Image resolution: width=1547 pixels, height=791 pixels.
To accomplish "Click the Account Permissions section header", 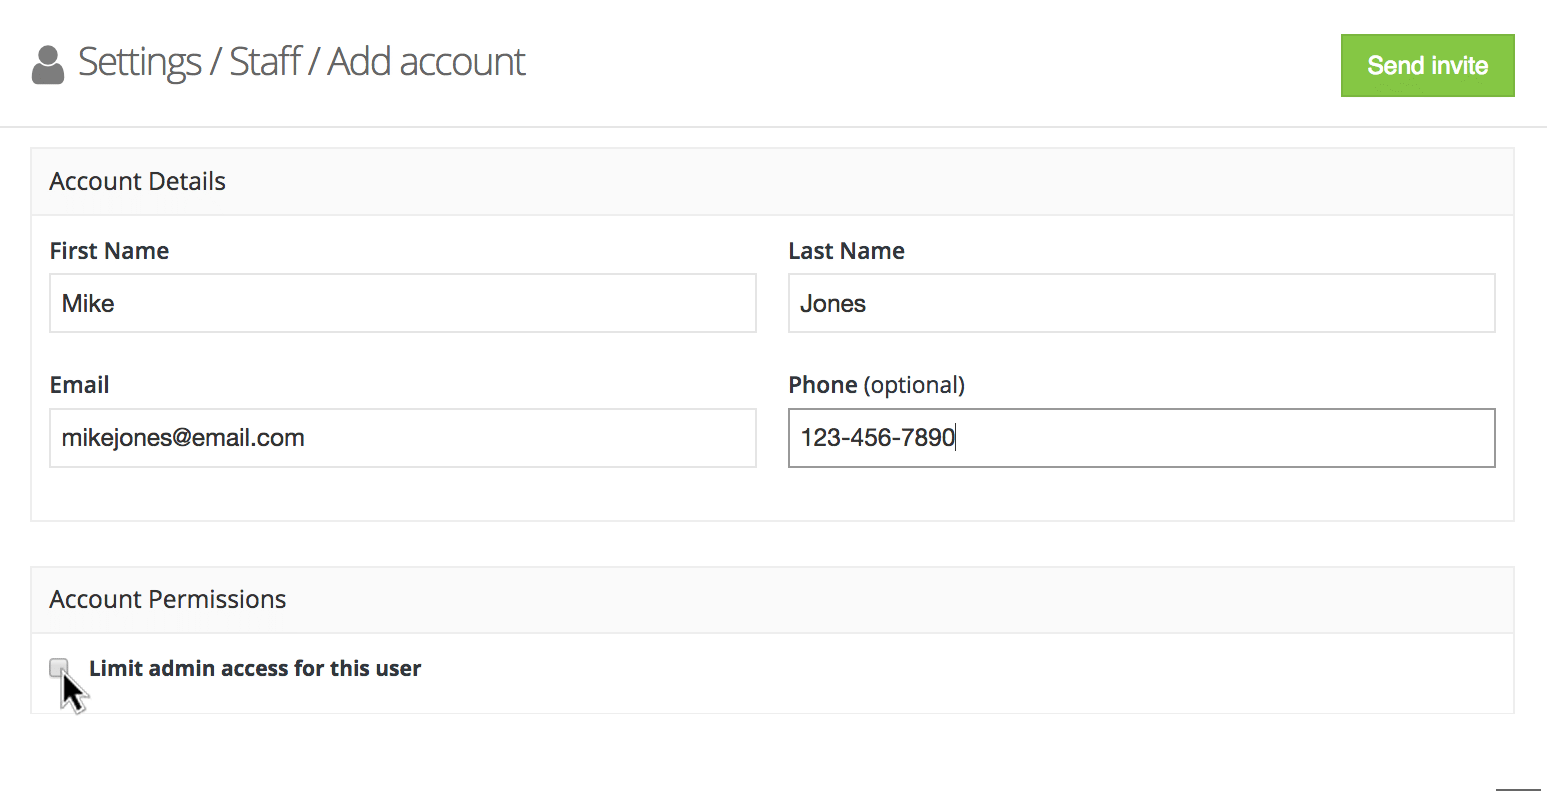I will (x=168, y=600).
